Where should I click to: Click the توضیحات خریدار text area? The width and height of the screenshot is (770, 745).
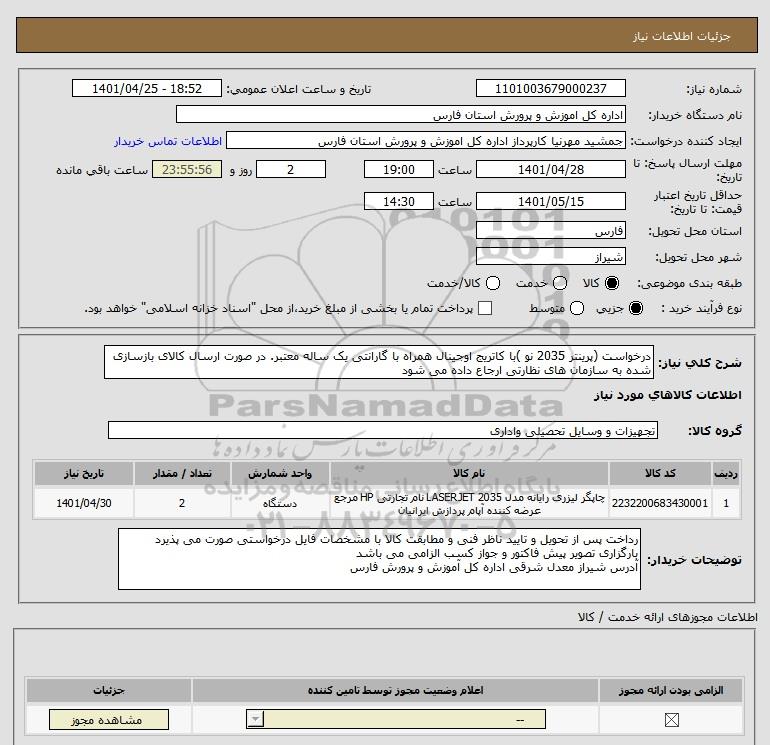pos(379,559)
